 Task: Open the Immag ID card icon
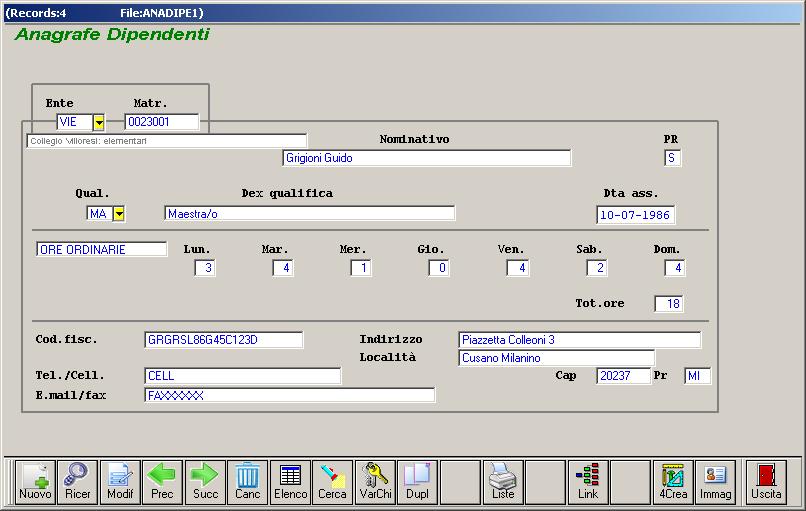coord(716,481)
